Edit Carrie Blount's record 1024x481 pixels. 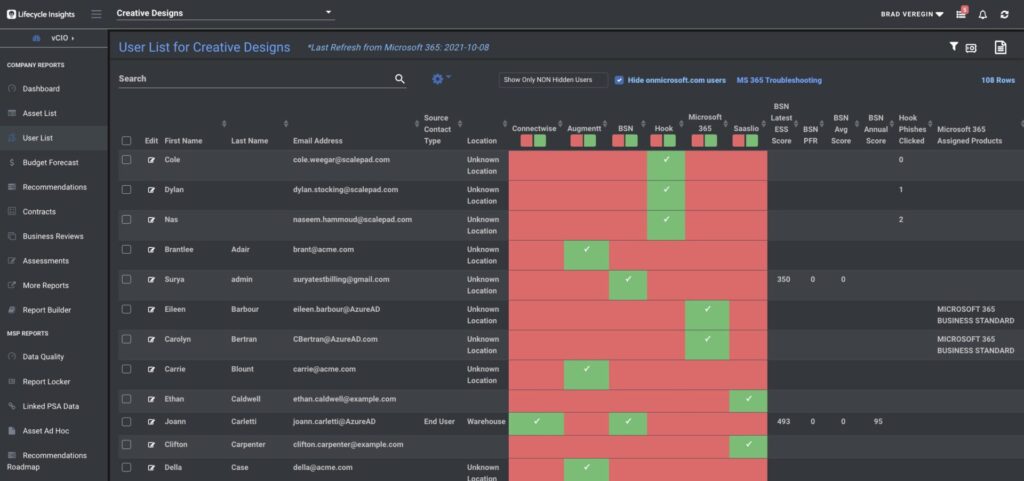click(152, 369)
